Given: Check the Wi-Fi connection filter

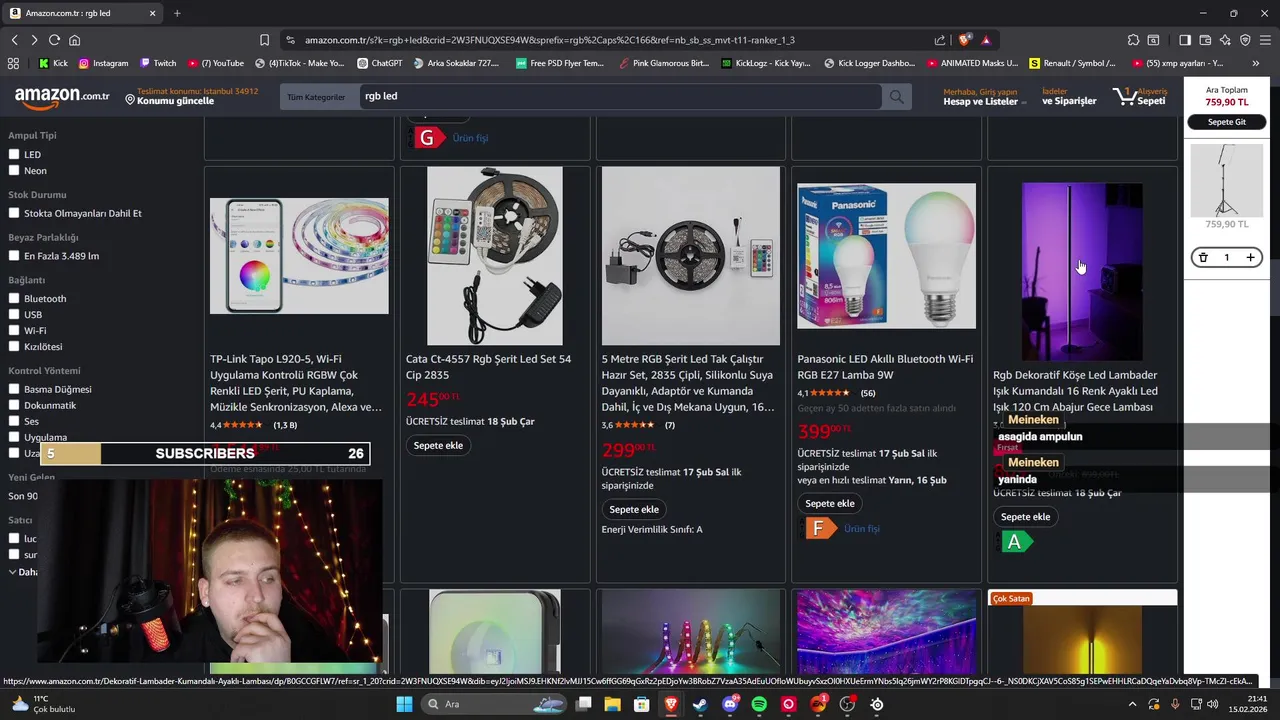Looking at the screenshot, I should pyautogui.click(x=14, y=331).
